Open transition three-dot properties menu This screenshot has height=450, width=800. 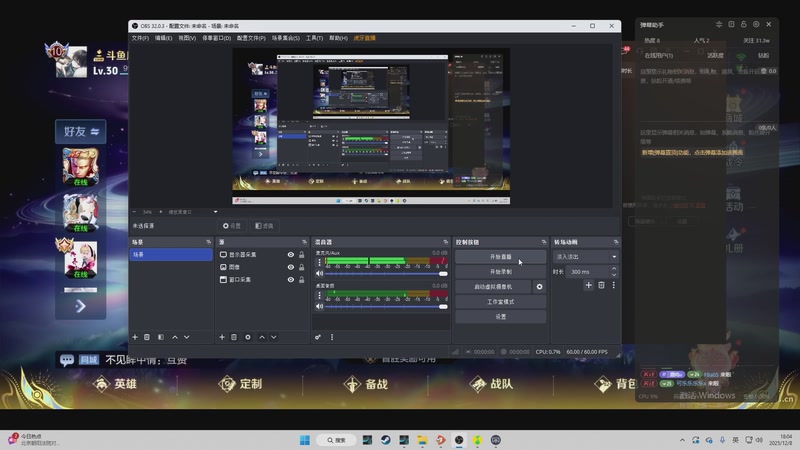pyautogui.click(x=614, y=285)
